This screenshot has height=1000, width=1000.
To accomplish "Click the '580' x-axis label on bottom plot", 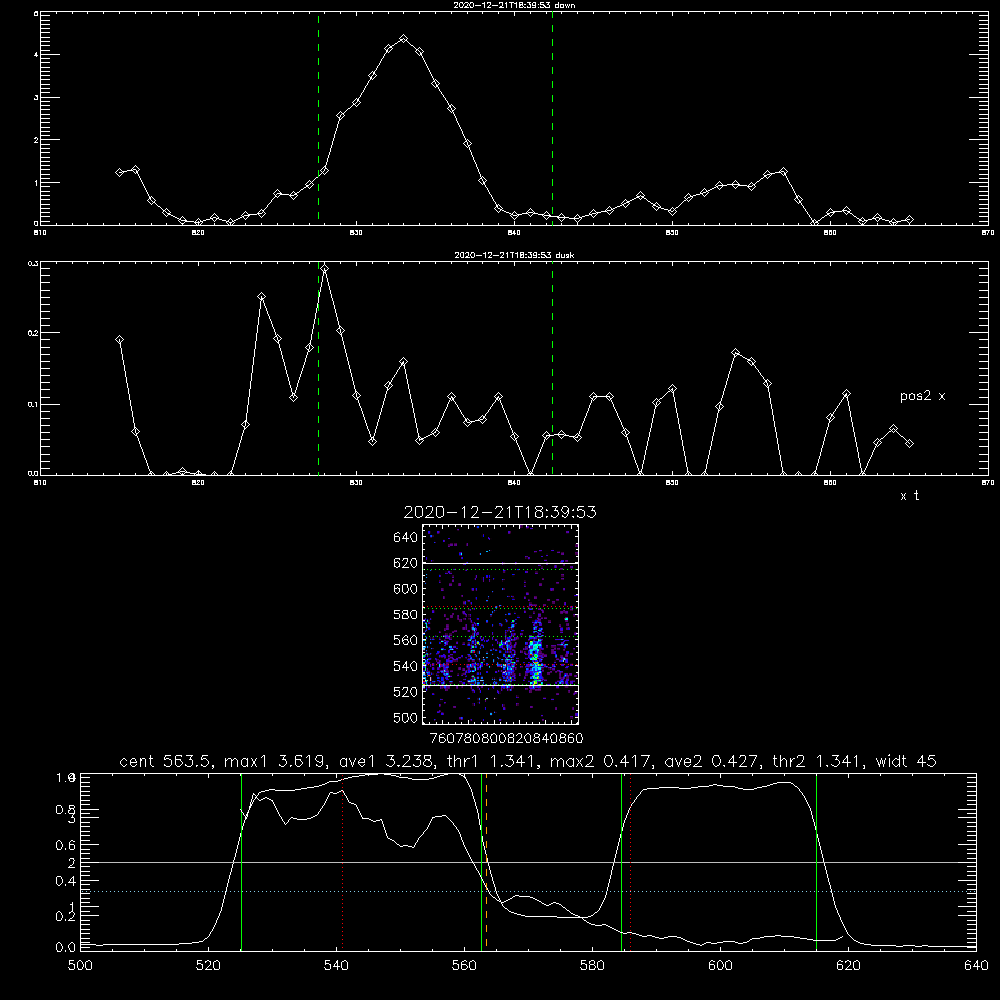I will click(592, 966).
